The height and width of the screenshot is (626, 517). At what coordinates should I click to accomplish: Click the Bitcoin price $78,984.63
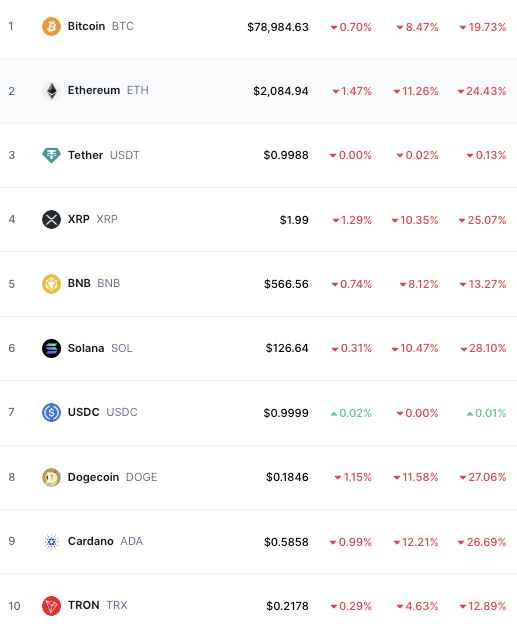(278, 27)
